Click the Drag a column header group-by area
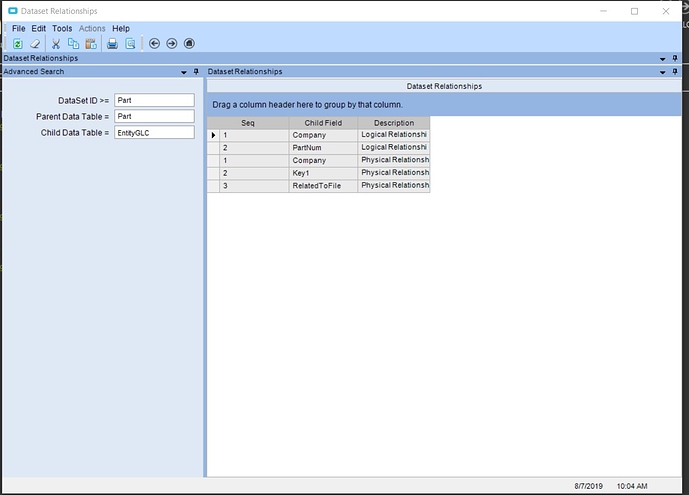The width and height of the screenshot is (689, 495). coord(444,105)
